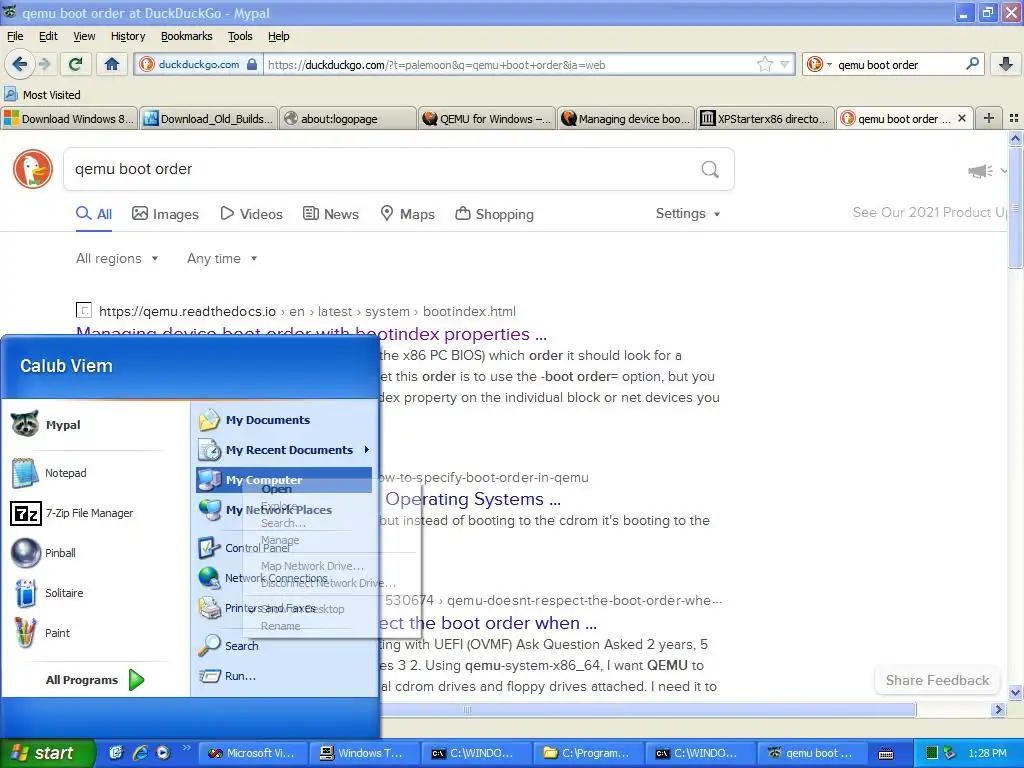Image resolution: width=1024 pixels, height=768 pixels.
Task: Switch to QEMU for Windows tab
Action: tap(487, 118)
